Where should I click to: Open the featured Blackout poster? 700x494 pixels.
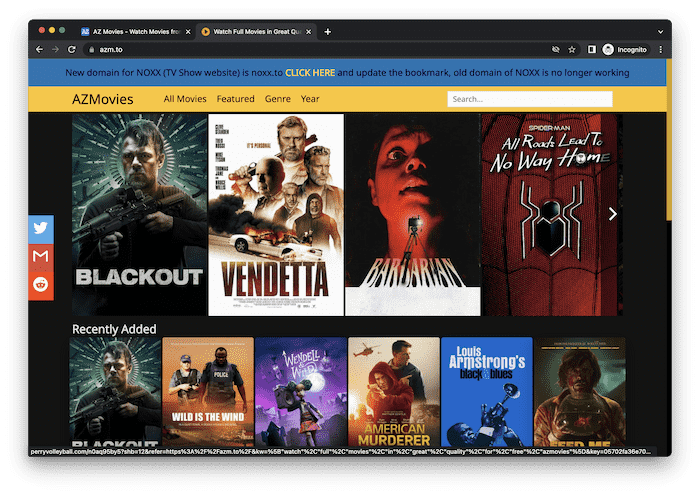coord(140,215)
